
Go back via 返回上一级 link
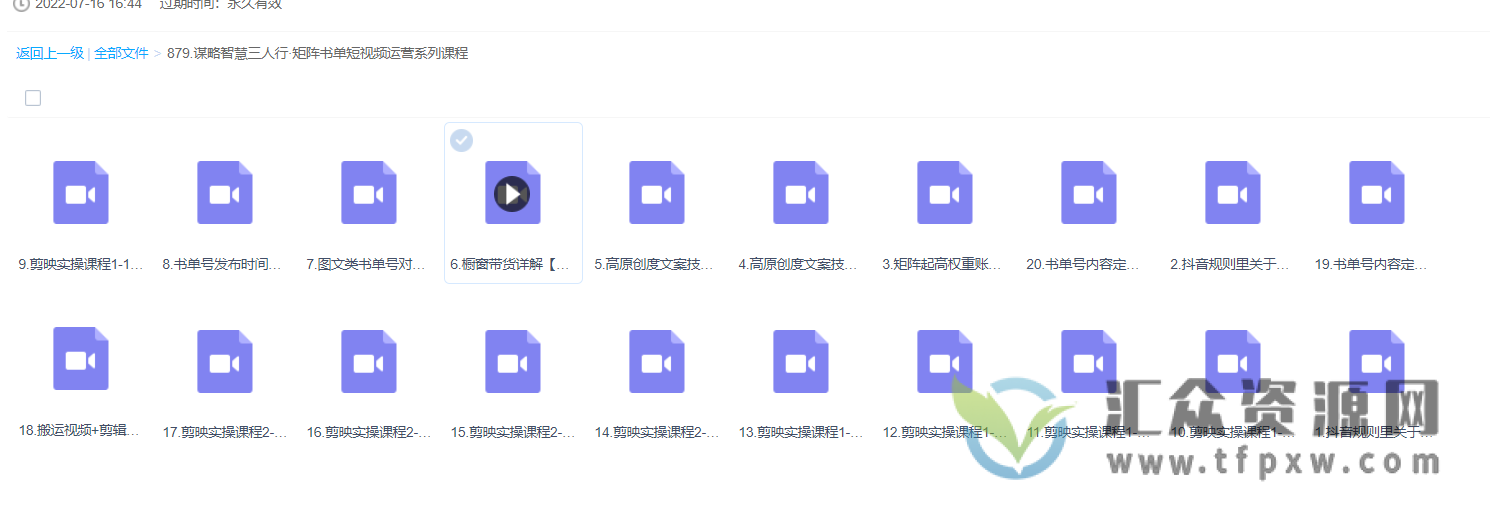(50, 53)
